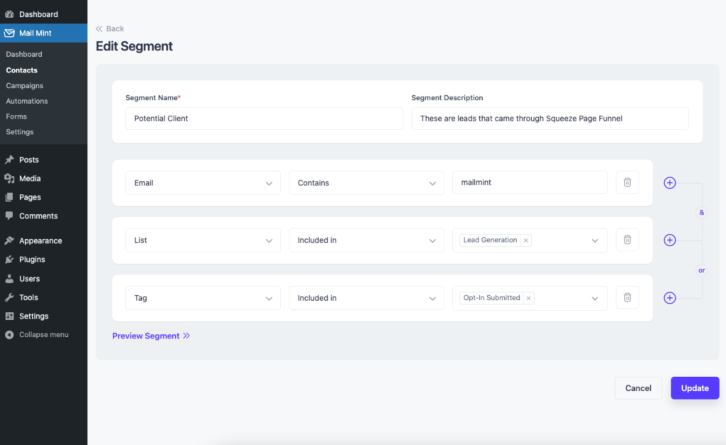Image resolution: width=726 pixels, height=445 pixels.
Task: Open the Email field dropdown
Action: click(x=203, y=183)
